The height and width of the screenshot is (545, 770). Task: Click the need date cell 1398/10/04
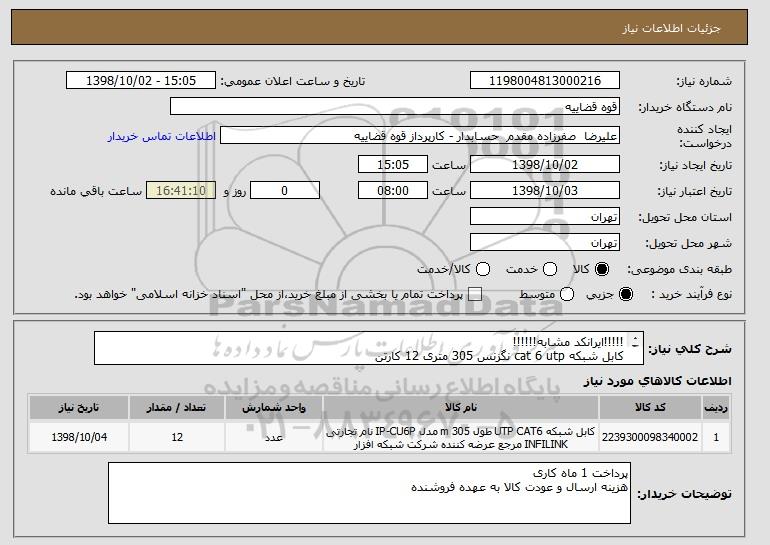pos(79,437)
